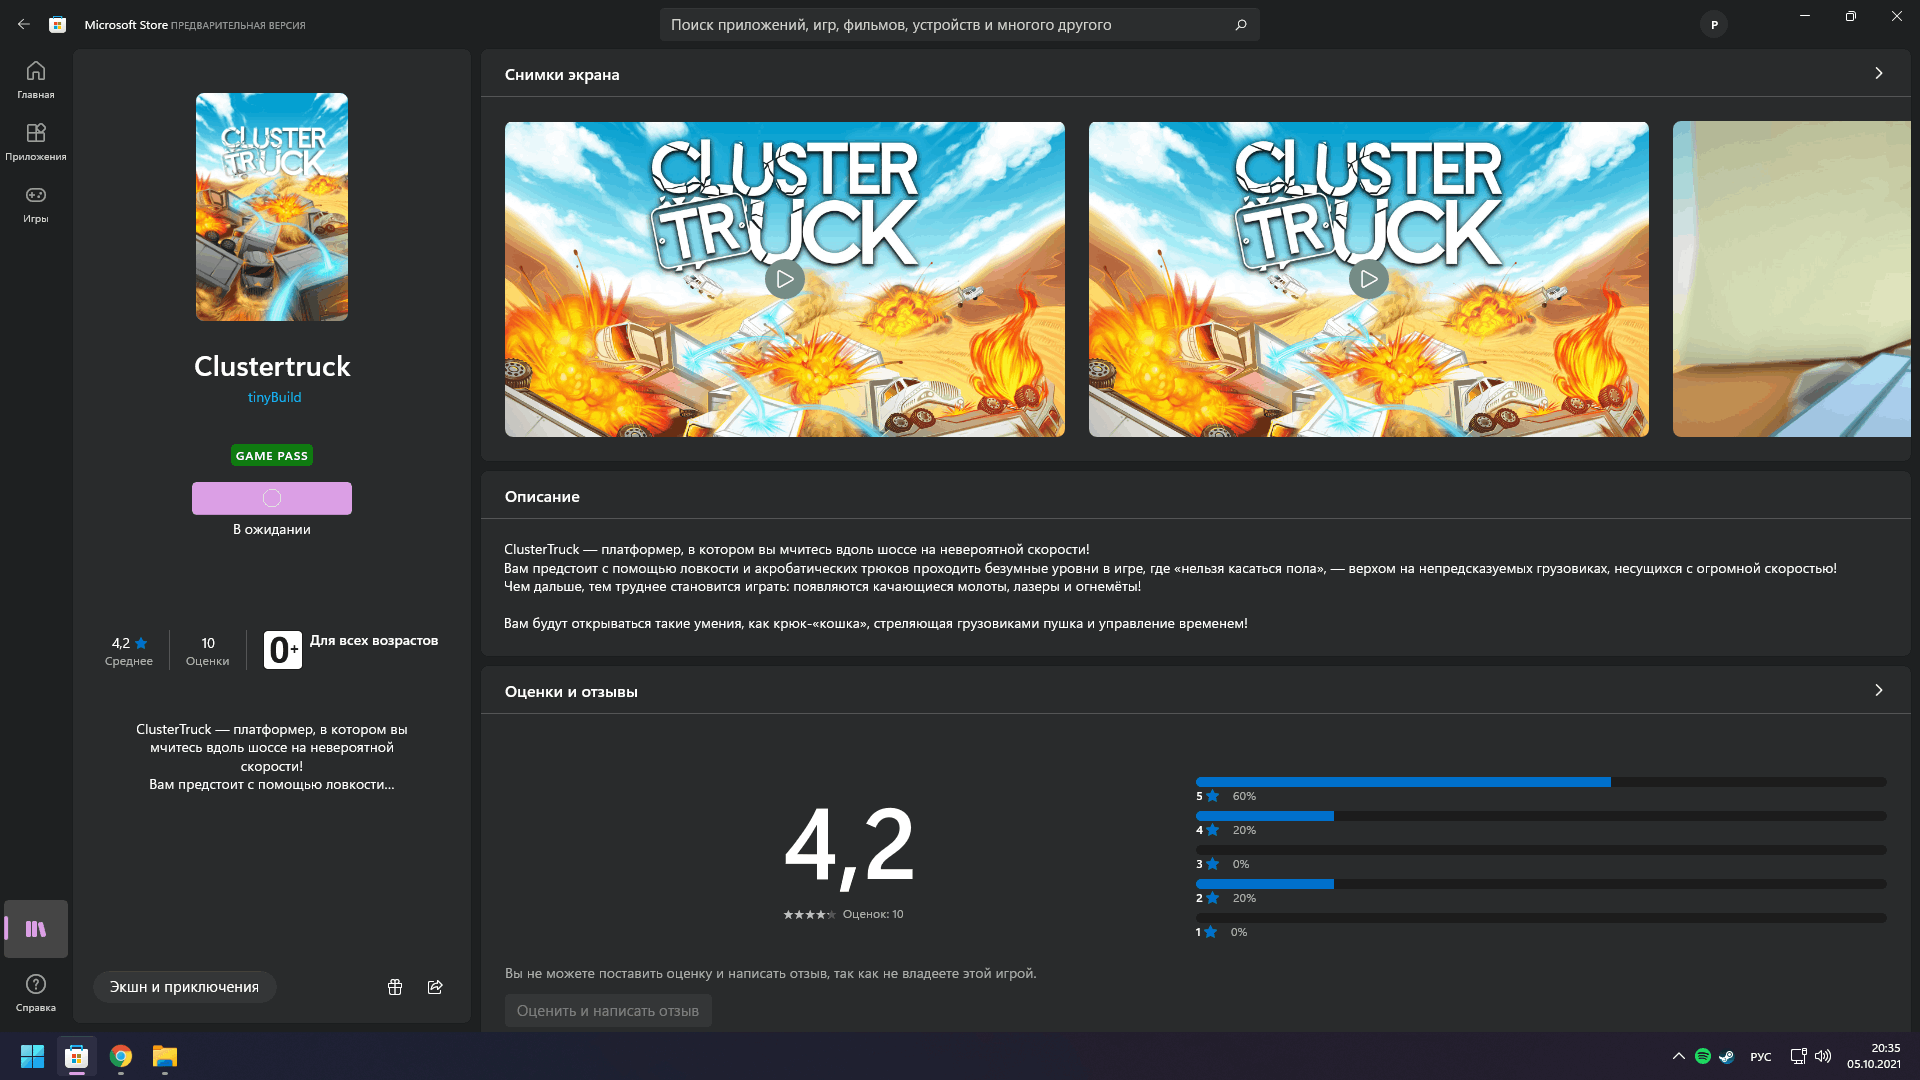Click the 4,2 Среднее rating summary
Viewport: 1920px width, 1080px height.
[x=129, y=651]
